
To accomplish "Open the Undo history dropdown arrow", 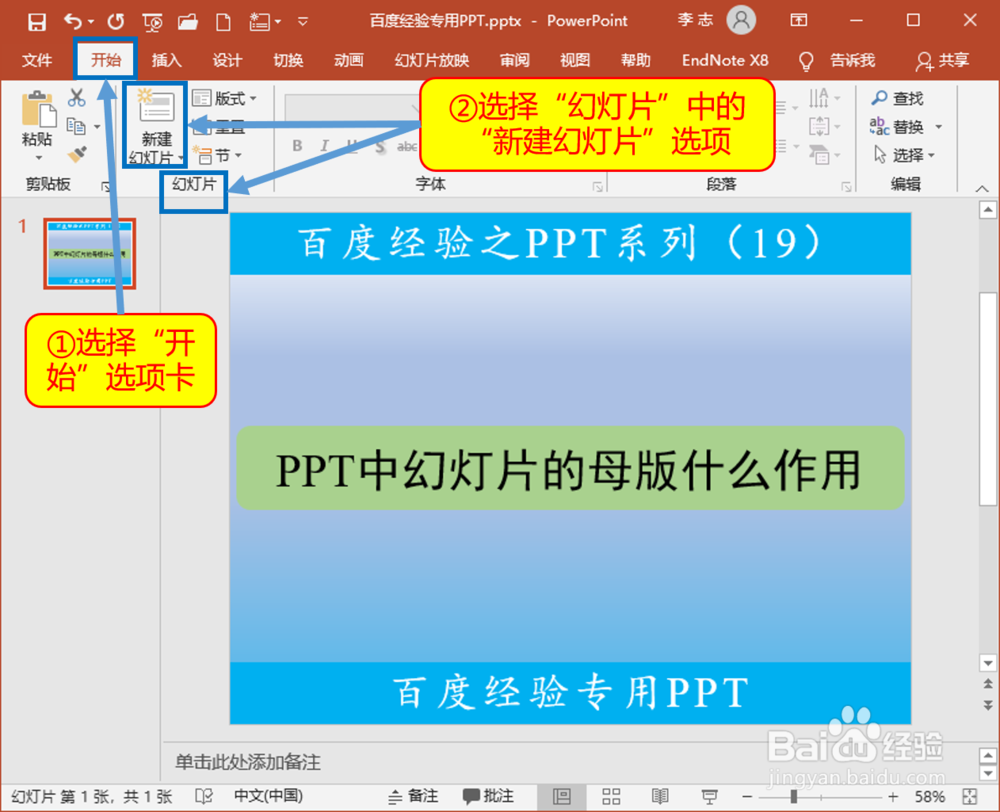I will 91,22.
